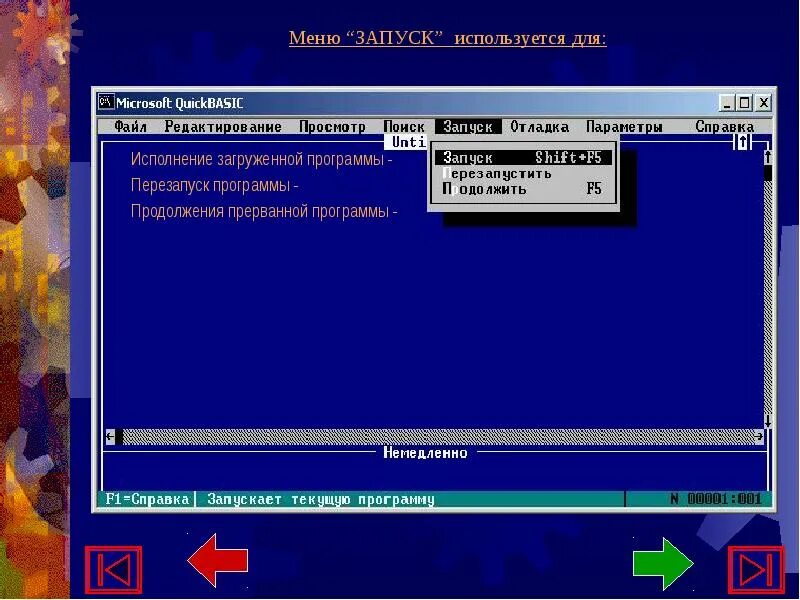Minimize the Microsoft QuickBASIC window

point(727,103)
